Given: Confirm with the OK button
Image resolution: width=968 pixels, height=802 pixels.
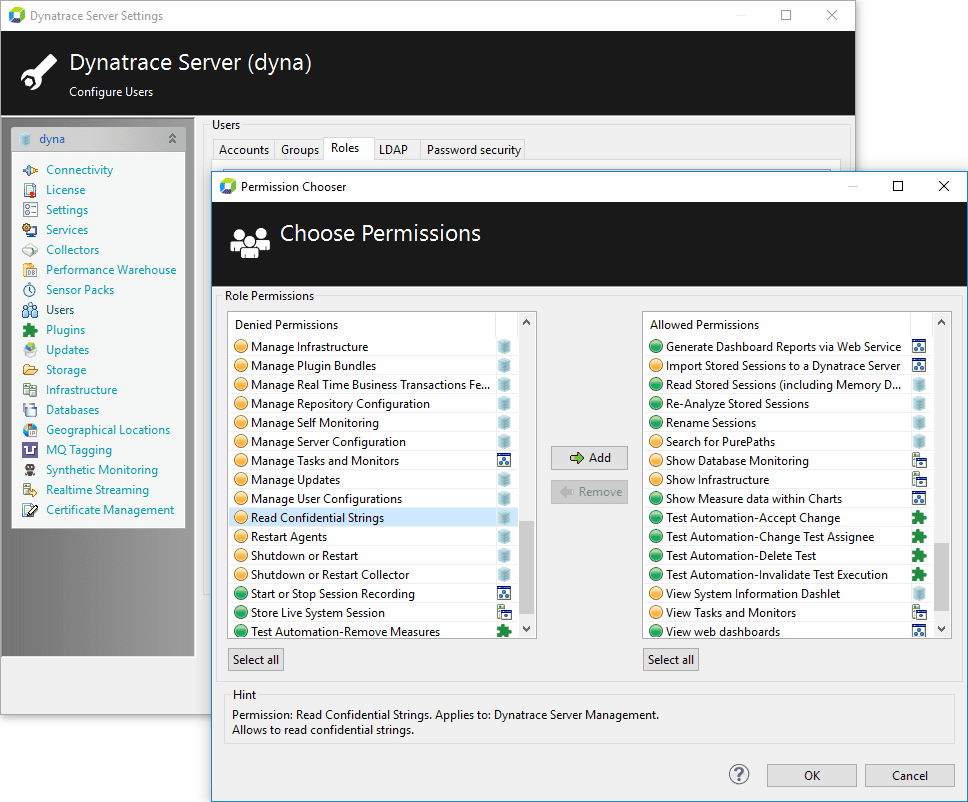Looking at the screenshot, I should pyautogui.click(x=812, y=775).
